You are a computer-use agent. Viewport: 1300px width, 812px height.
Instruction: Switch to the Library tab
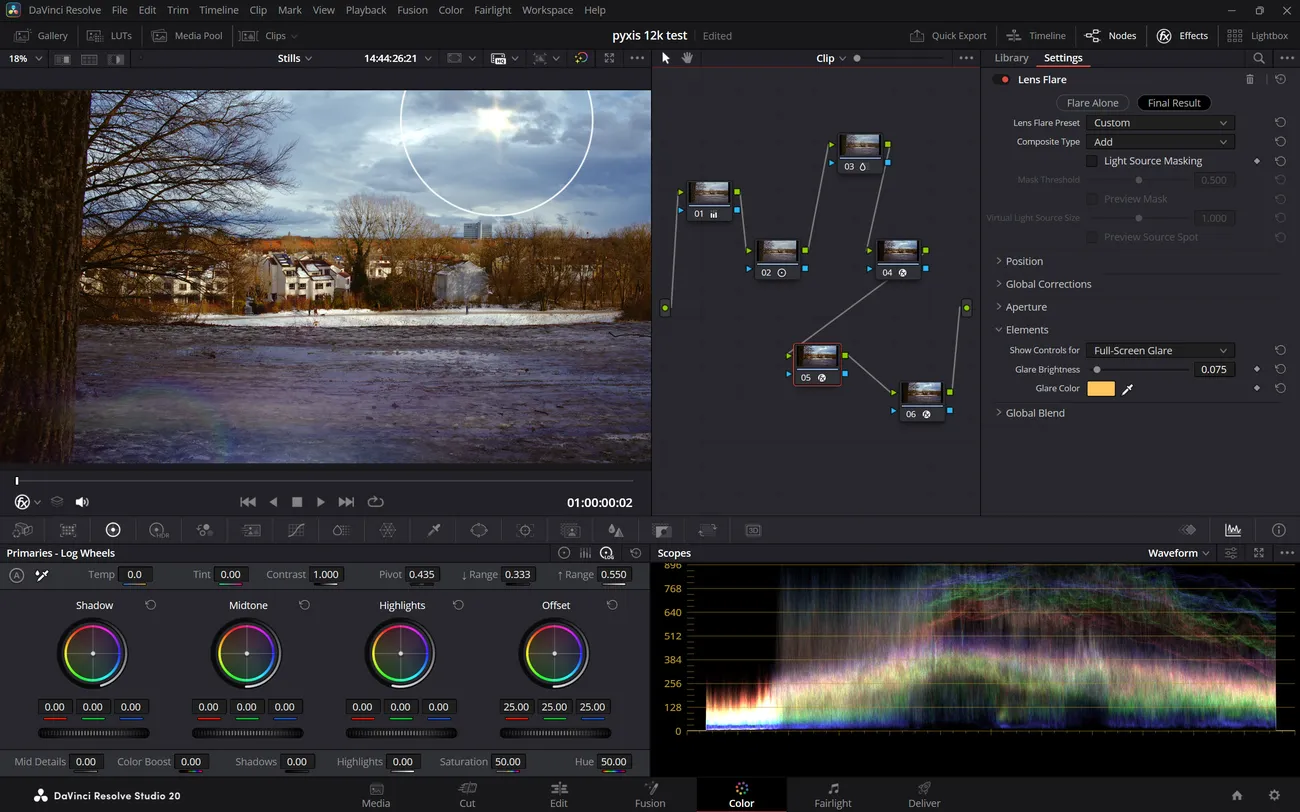coord(1011,58)
